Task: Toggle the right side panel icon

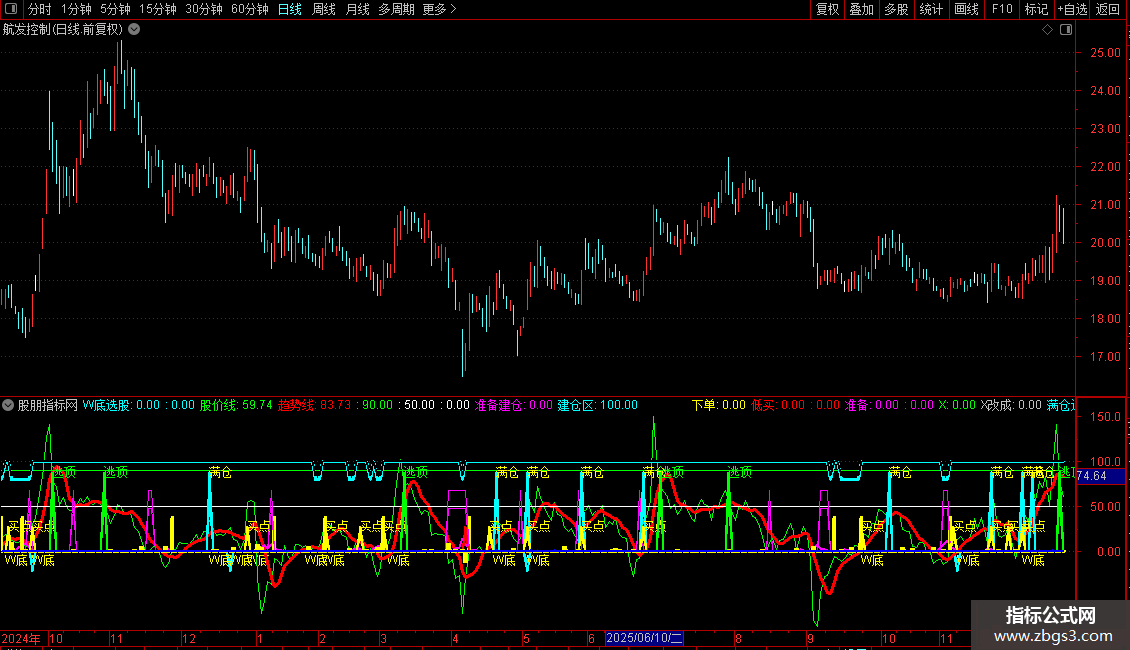Action: (1066, 29)
